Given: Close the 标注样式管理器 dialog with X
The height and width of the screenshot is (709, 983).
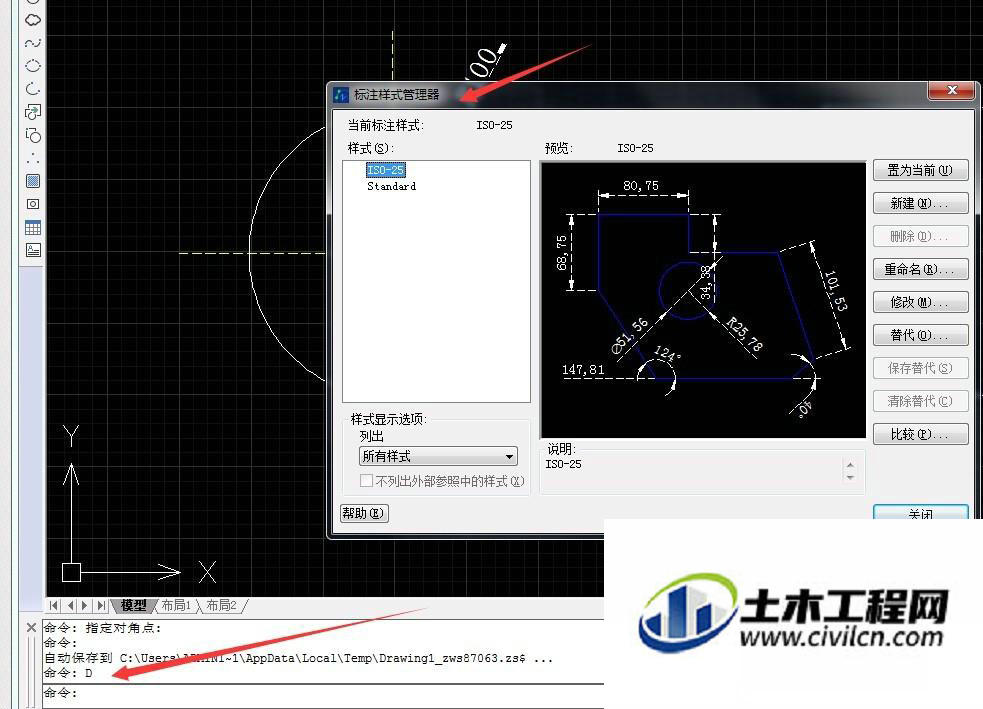Looking at the screenshot, I should pos(951,90).
